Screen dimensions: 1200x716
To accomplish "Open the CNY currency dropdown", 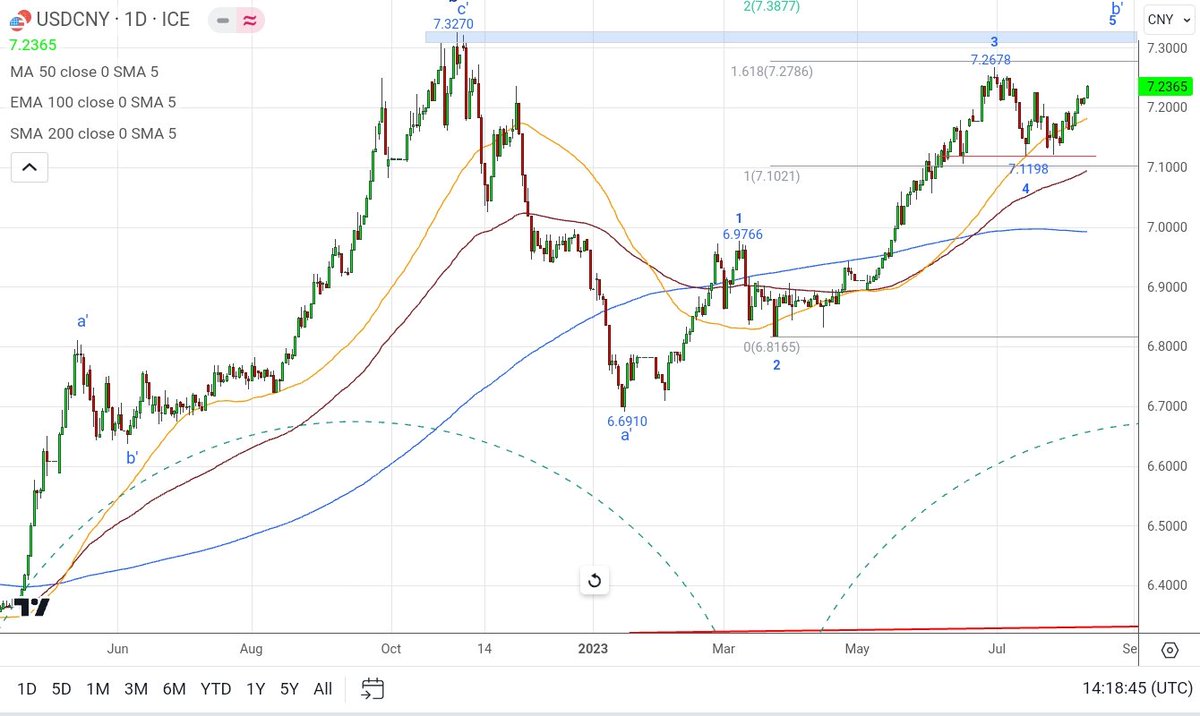I will pos(1168,19).
